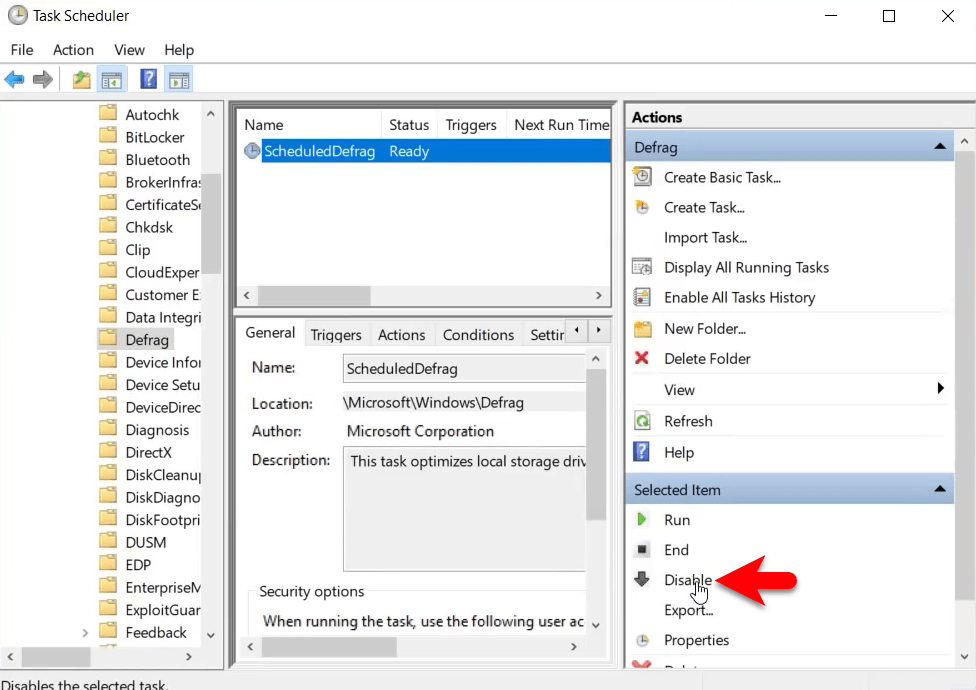This screenshot has height=690, width=976.
Task: Click the green Run arrow icon
Action: [x=642, y=519]
